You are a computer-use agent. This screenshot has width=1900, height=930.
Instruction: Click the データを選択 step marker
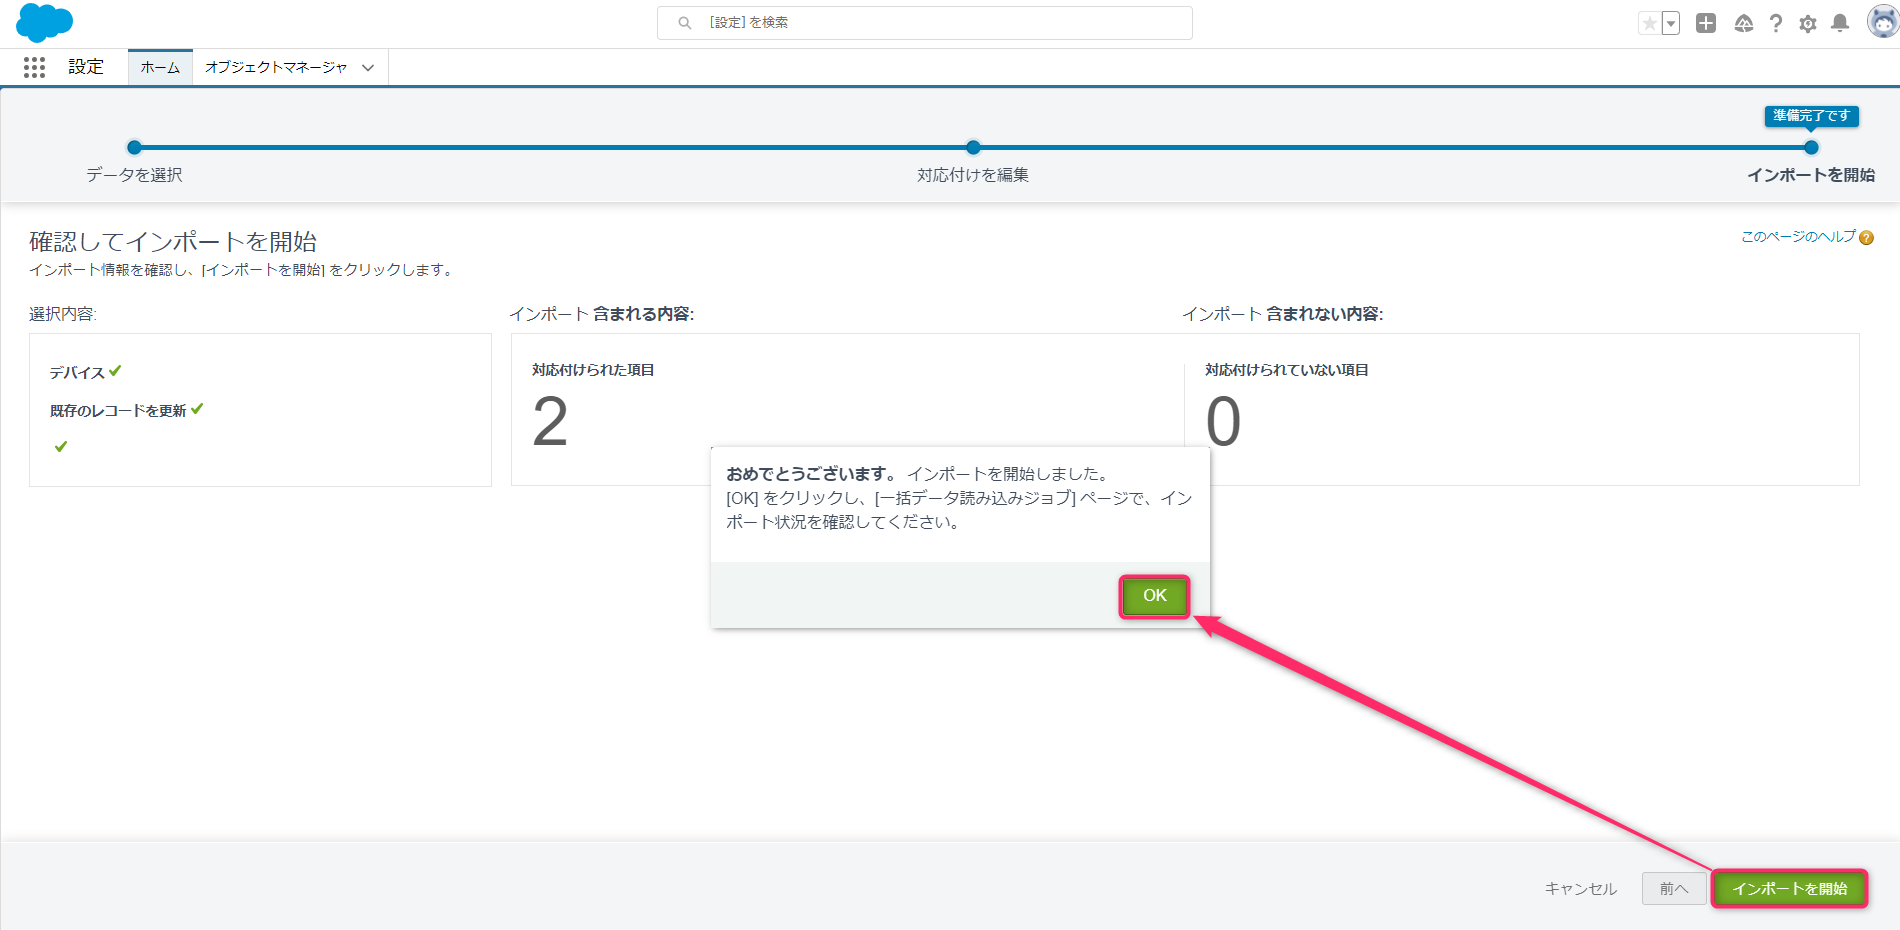coord(135,147)
